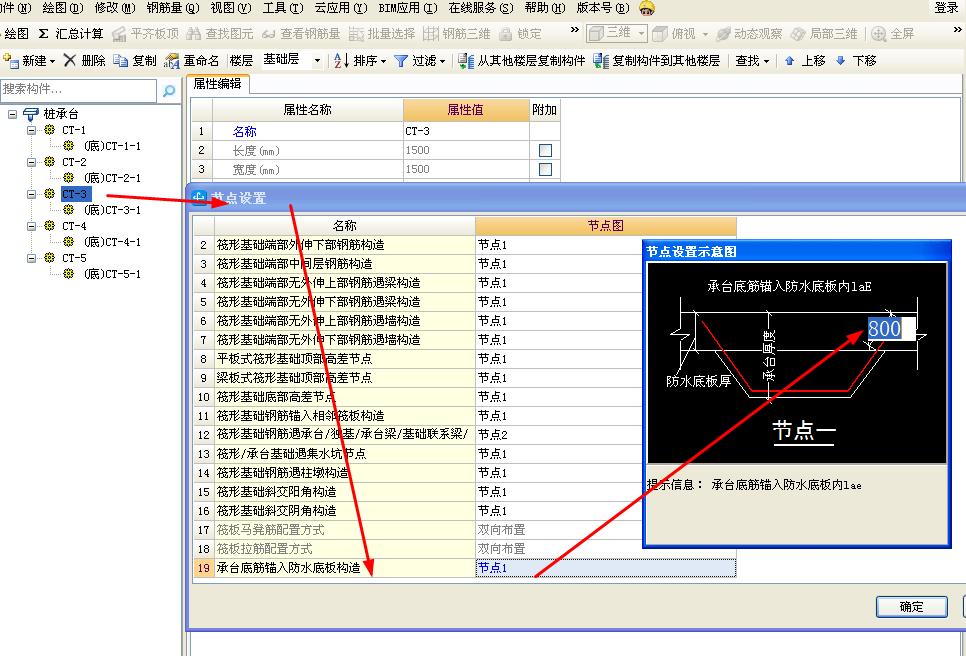The width and height of the screenshot is (966, 656).
Task: Click row 筏形基础斜交阳角构造
Action: (x=344, y=492)
